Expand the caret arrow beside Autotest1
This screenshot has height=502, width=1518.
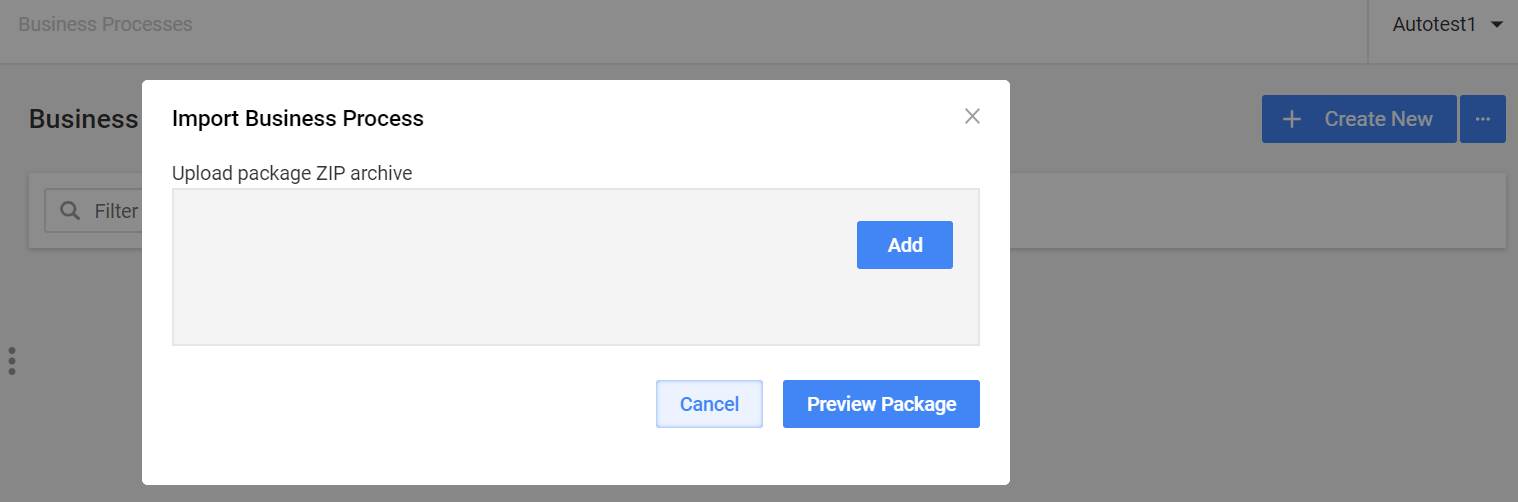point(1496,25)
